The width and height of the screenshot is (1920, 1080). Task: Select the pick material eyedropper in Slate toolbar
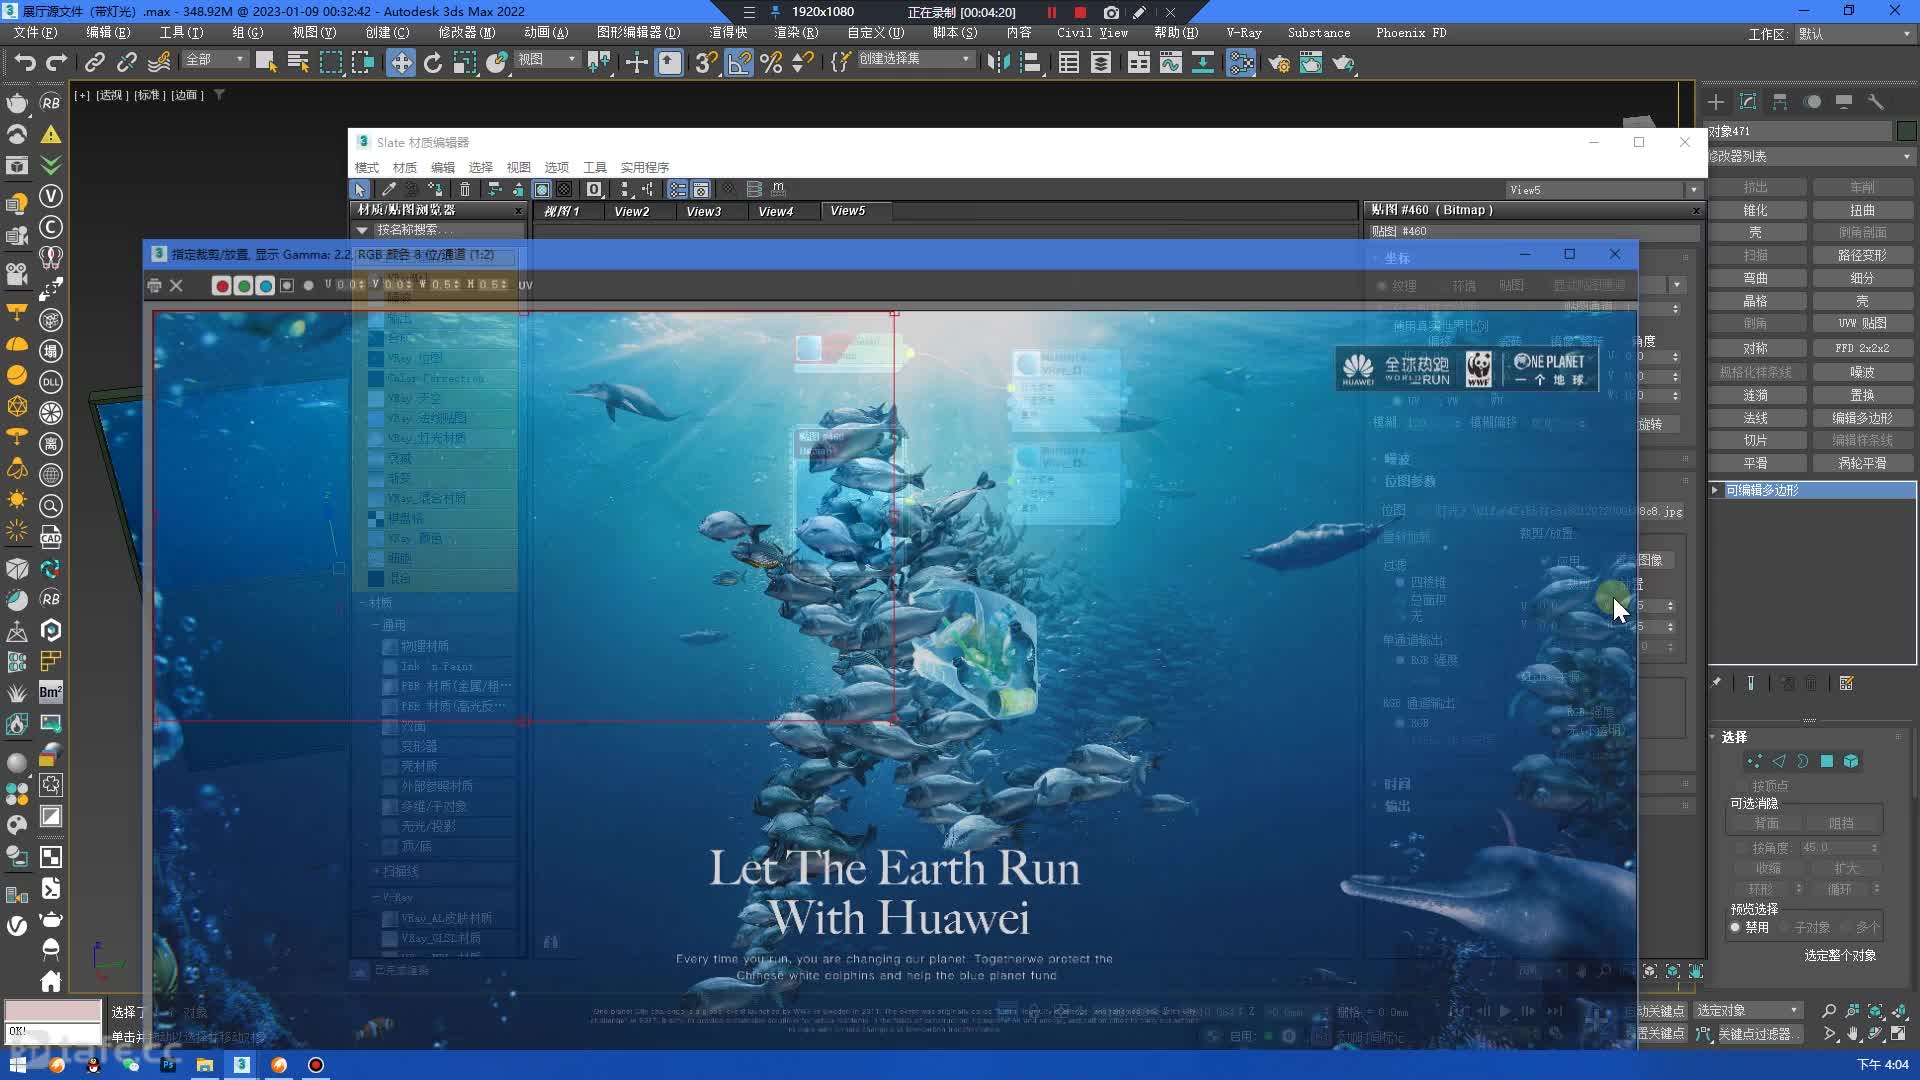388,189
